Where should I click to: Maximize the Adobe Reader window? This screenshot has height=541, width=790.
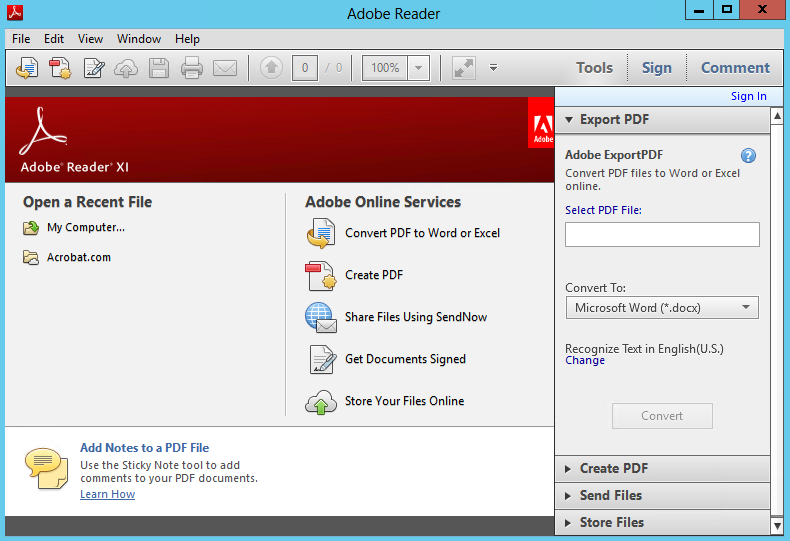coord(727,10)
